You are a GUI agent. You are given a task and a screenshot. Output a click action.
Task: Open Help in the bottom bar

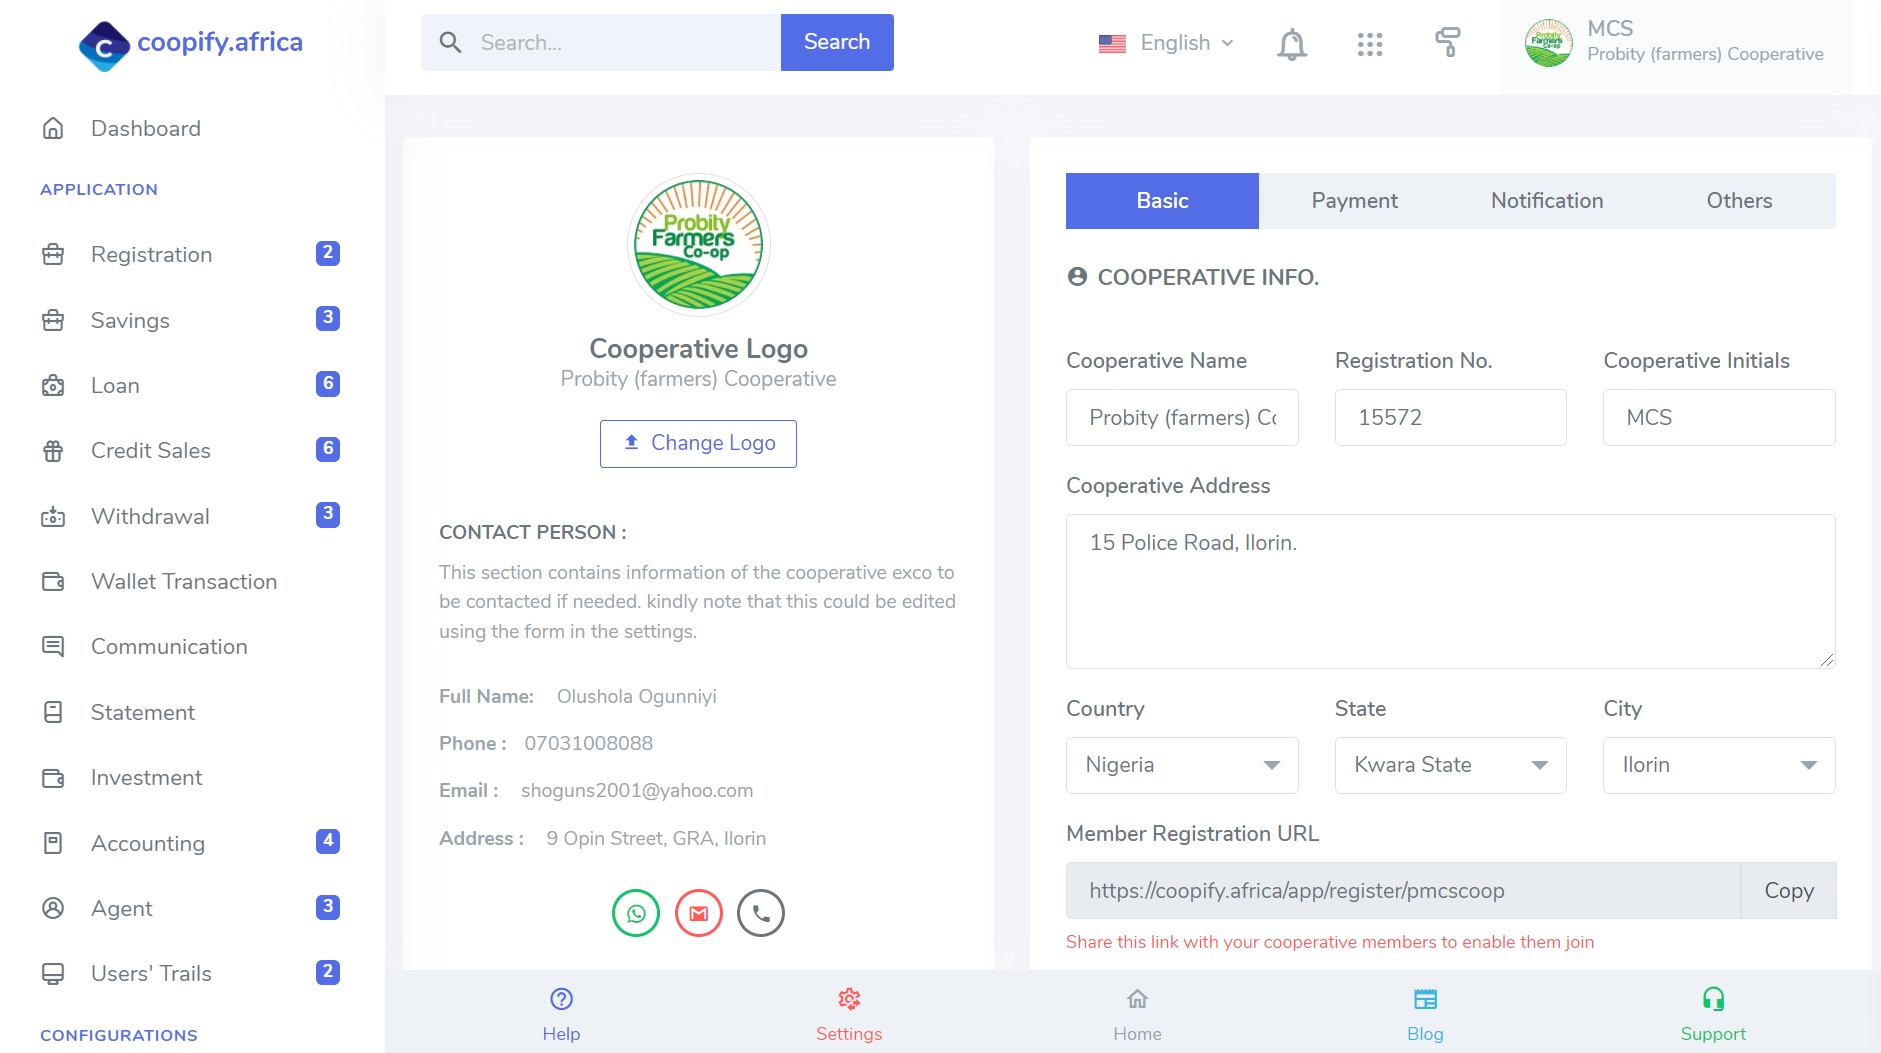(561, 1014)
